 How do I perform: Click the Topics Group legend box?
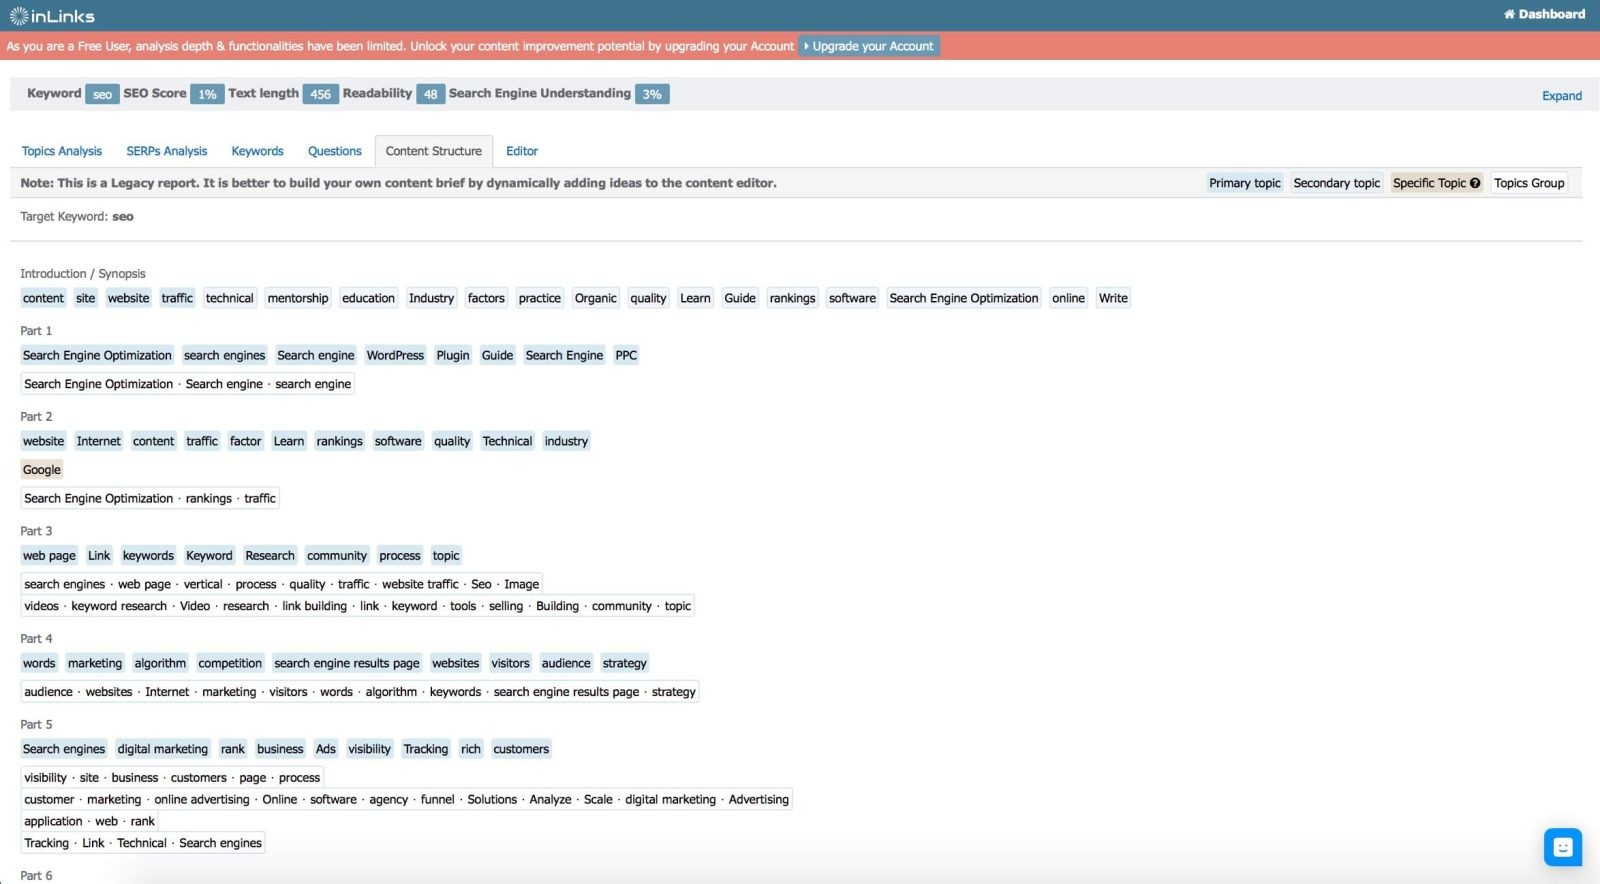(x=1528, y=183)
